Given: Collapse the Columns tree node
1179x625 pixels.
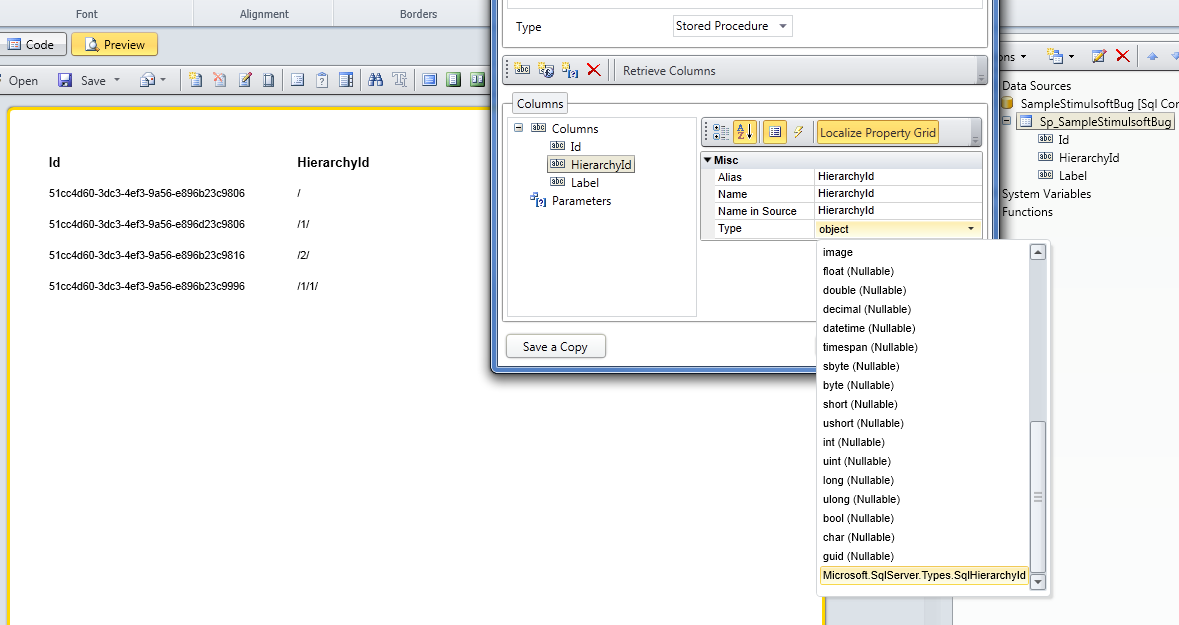Looking at the screenshot, I should (x=518, y=128).
